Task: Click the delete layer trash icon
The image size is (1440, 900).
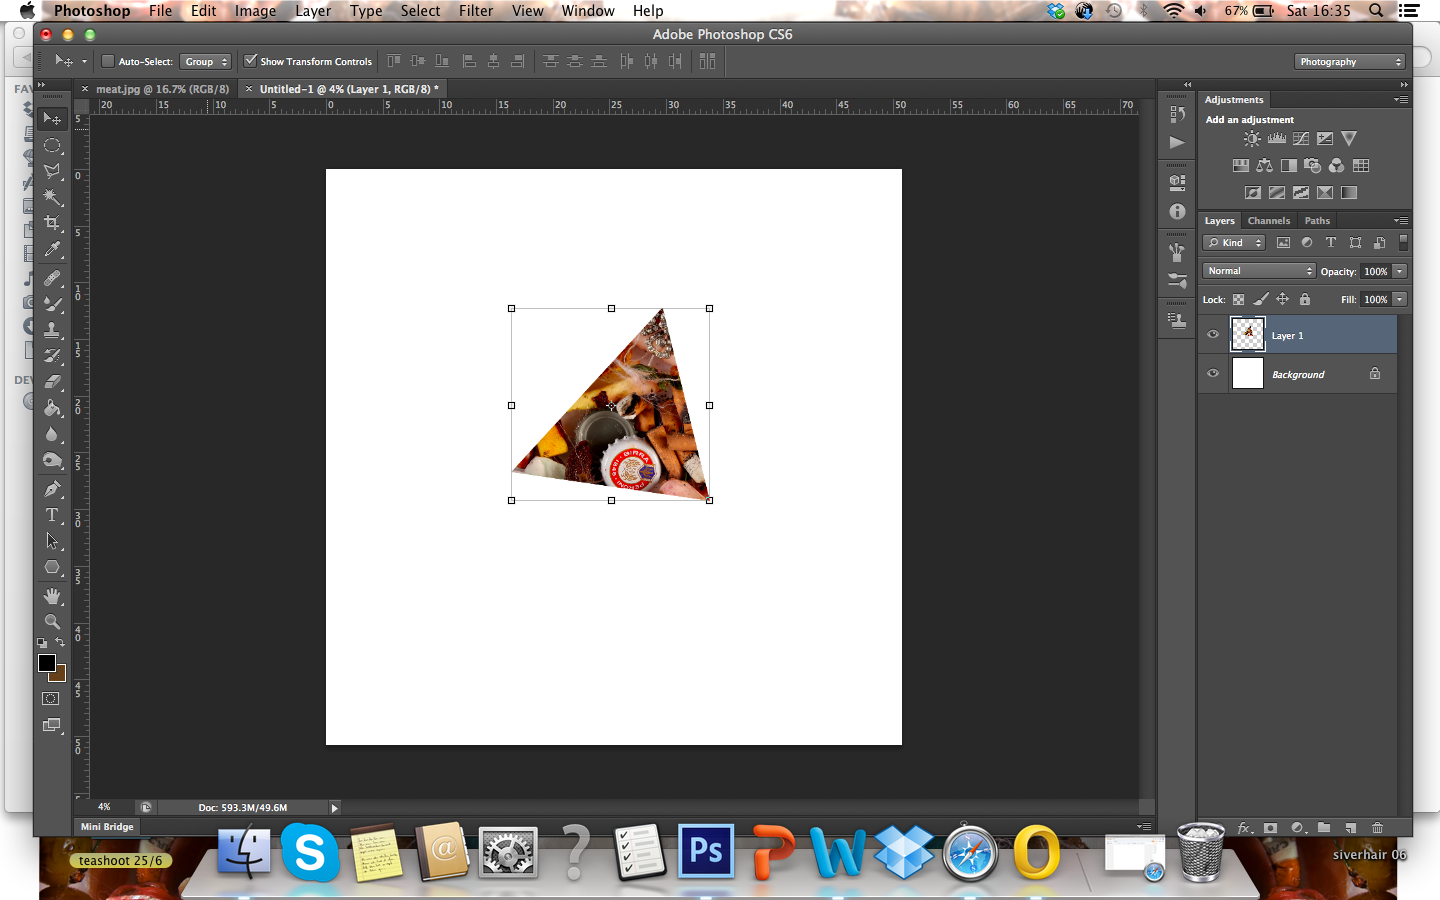Action: tap(1378, 828)
